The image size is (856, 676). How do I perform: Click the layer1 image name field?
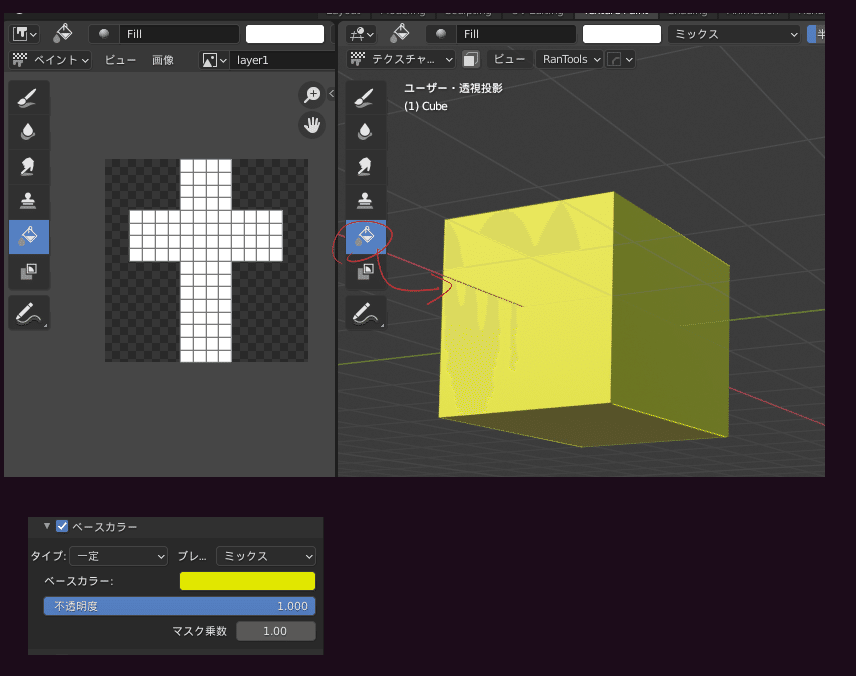[283, 60]
